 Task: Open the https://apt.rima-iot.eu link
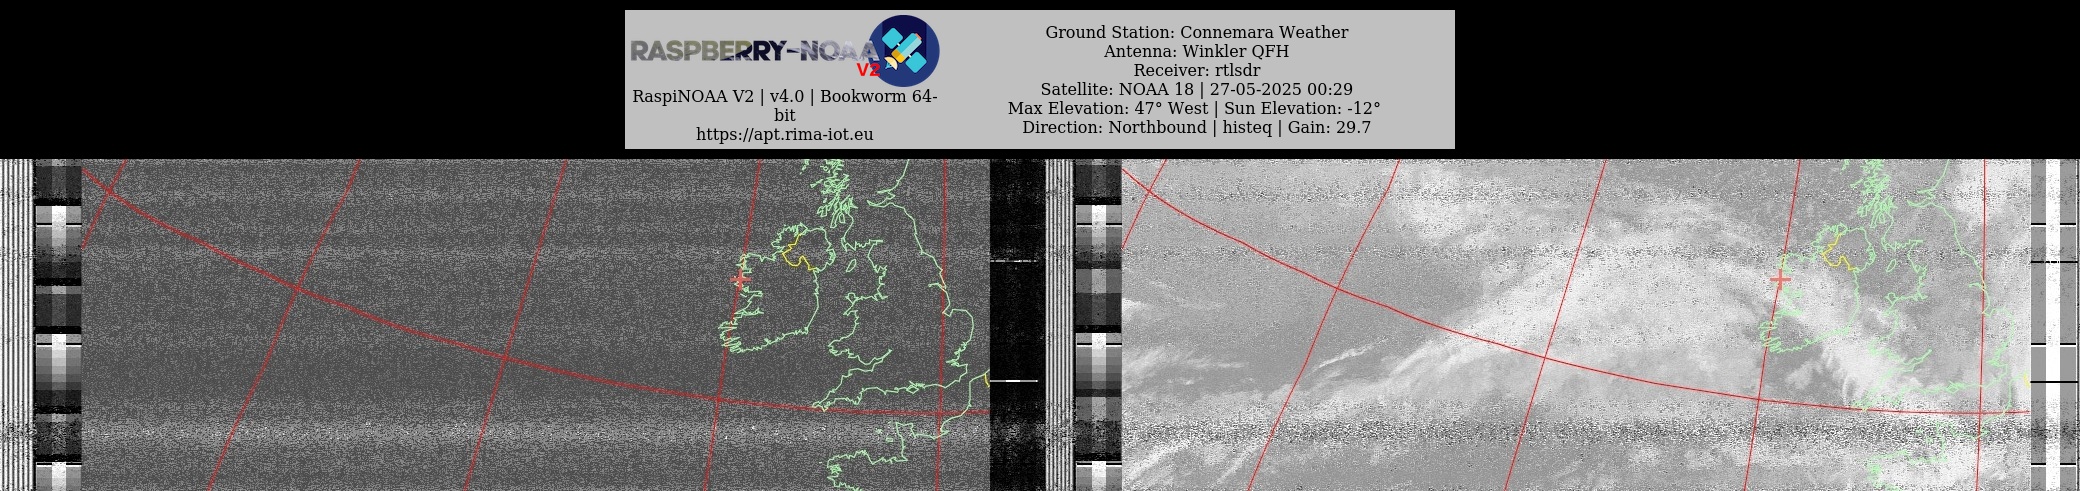click(785, 134)
